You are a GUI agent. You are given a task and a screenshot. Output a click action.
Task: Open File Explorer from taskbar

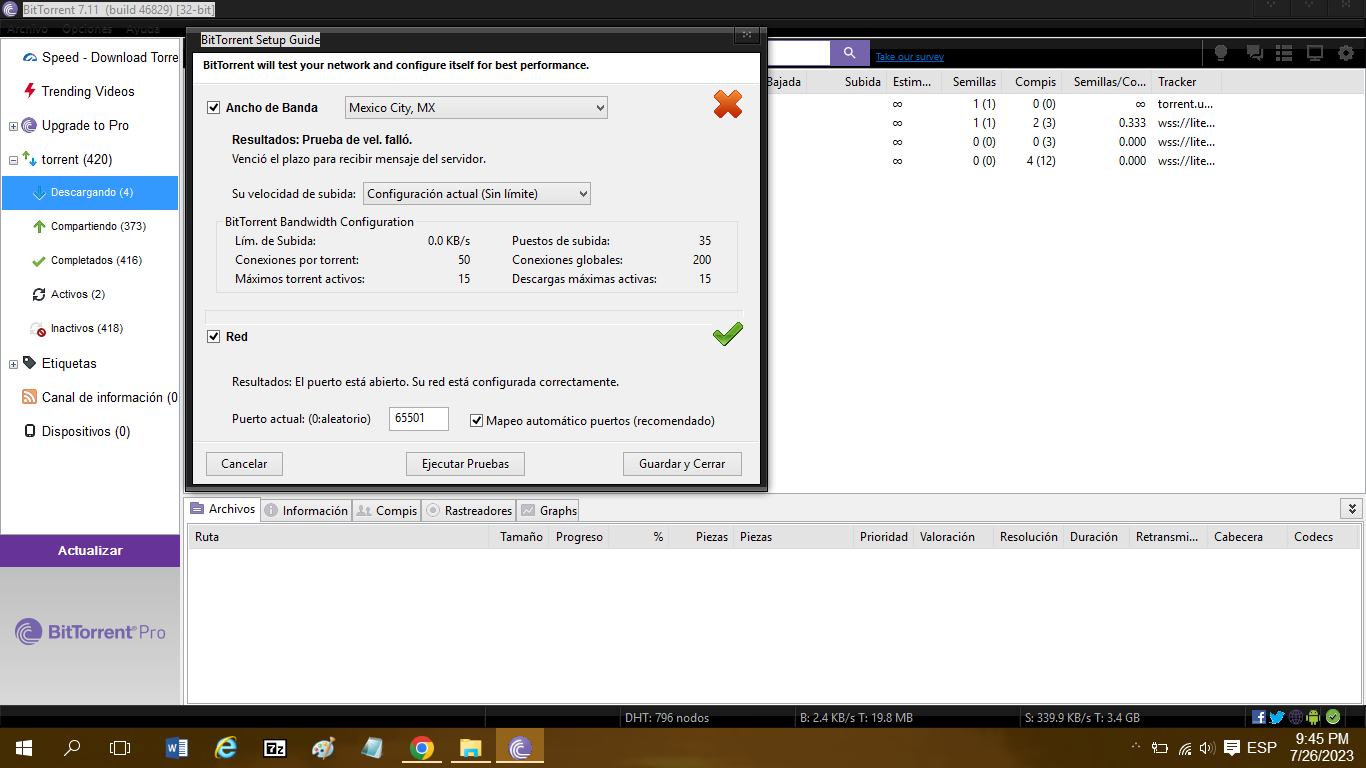pos(471,747)
